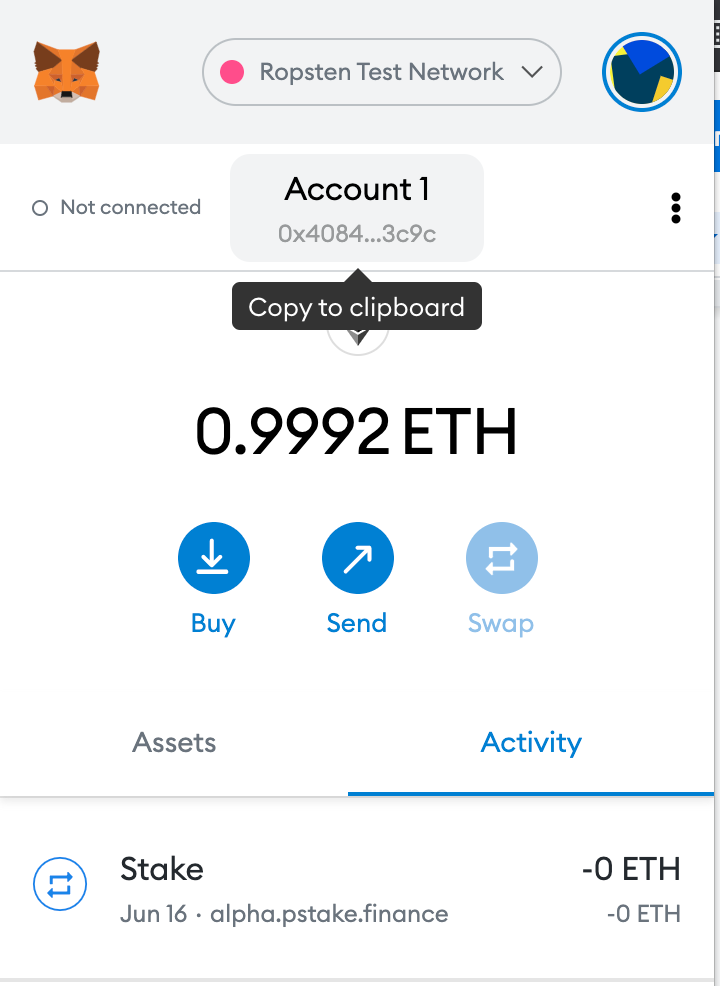Click the Swap text label
This screenshot has width=720, height=986.
[x=501, y=624]
